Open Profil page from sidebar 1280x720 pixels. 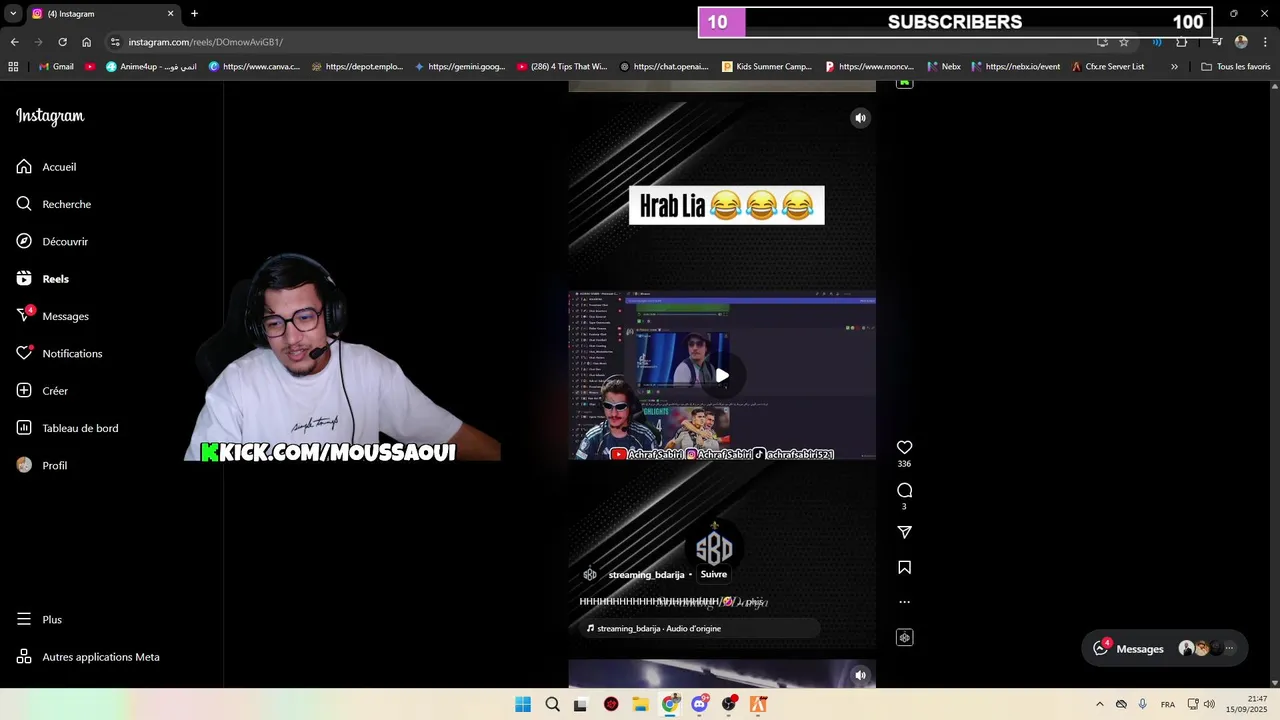pyautogui.click(x=42, y=465)
